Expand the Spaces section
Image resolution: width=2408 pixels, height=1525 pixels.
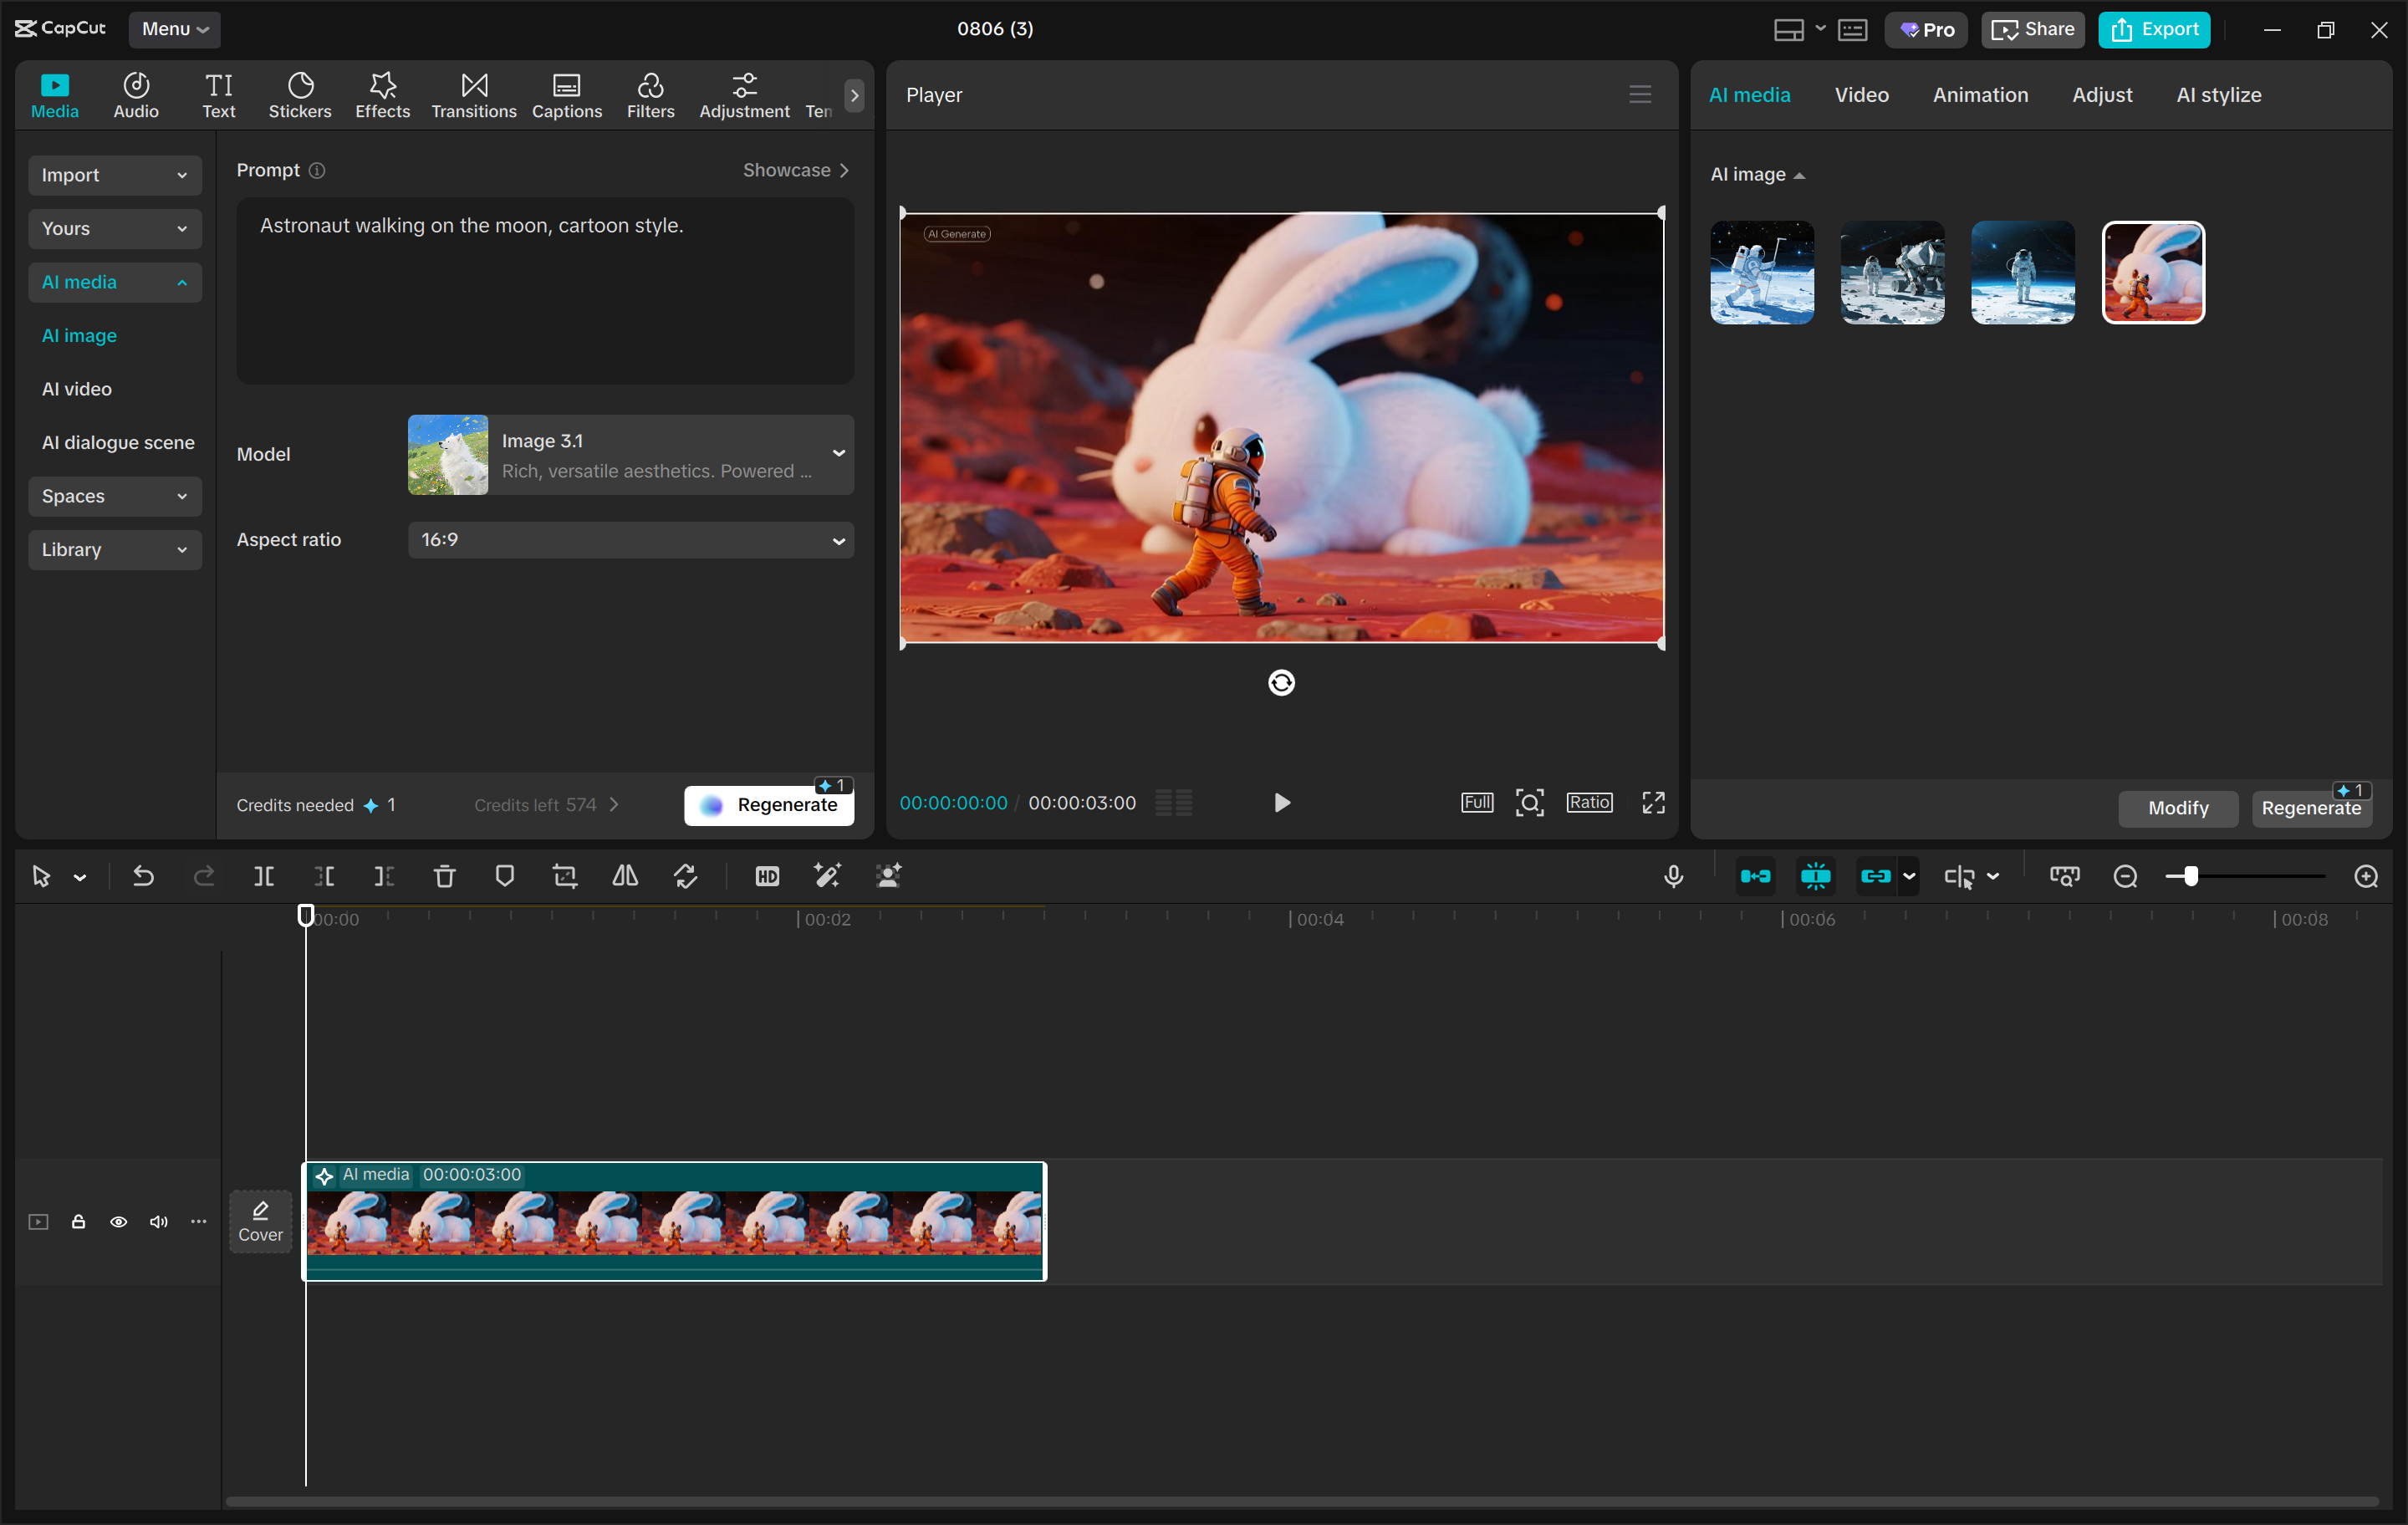tap(115, 496)
